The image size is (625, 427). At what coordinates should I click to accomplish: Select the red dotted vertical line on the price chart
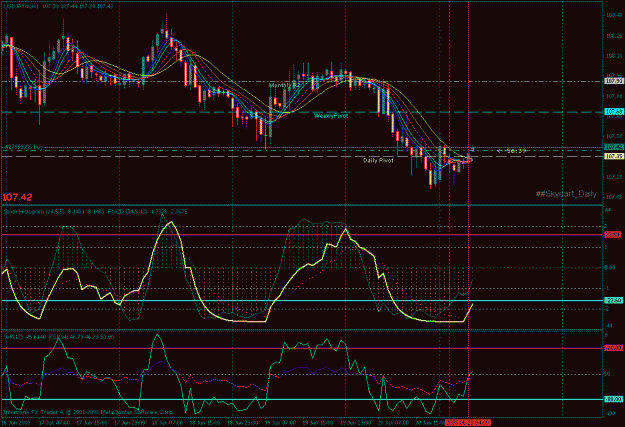tap(468, 104)
